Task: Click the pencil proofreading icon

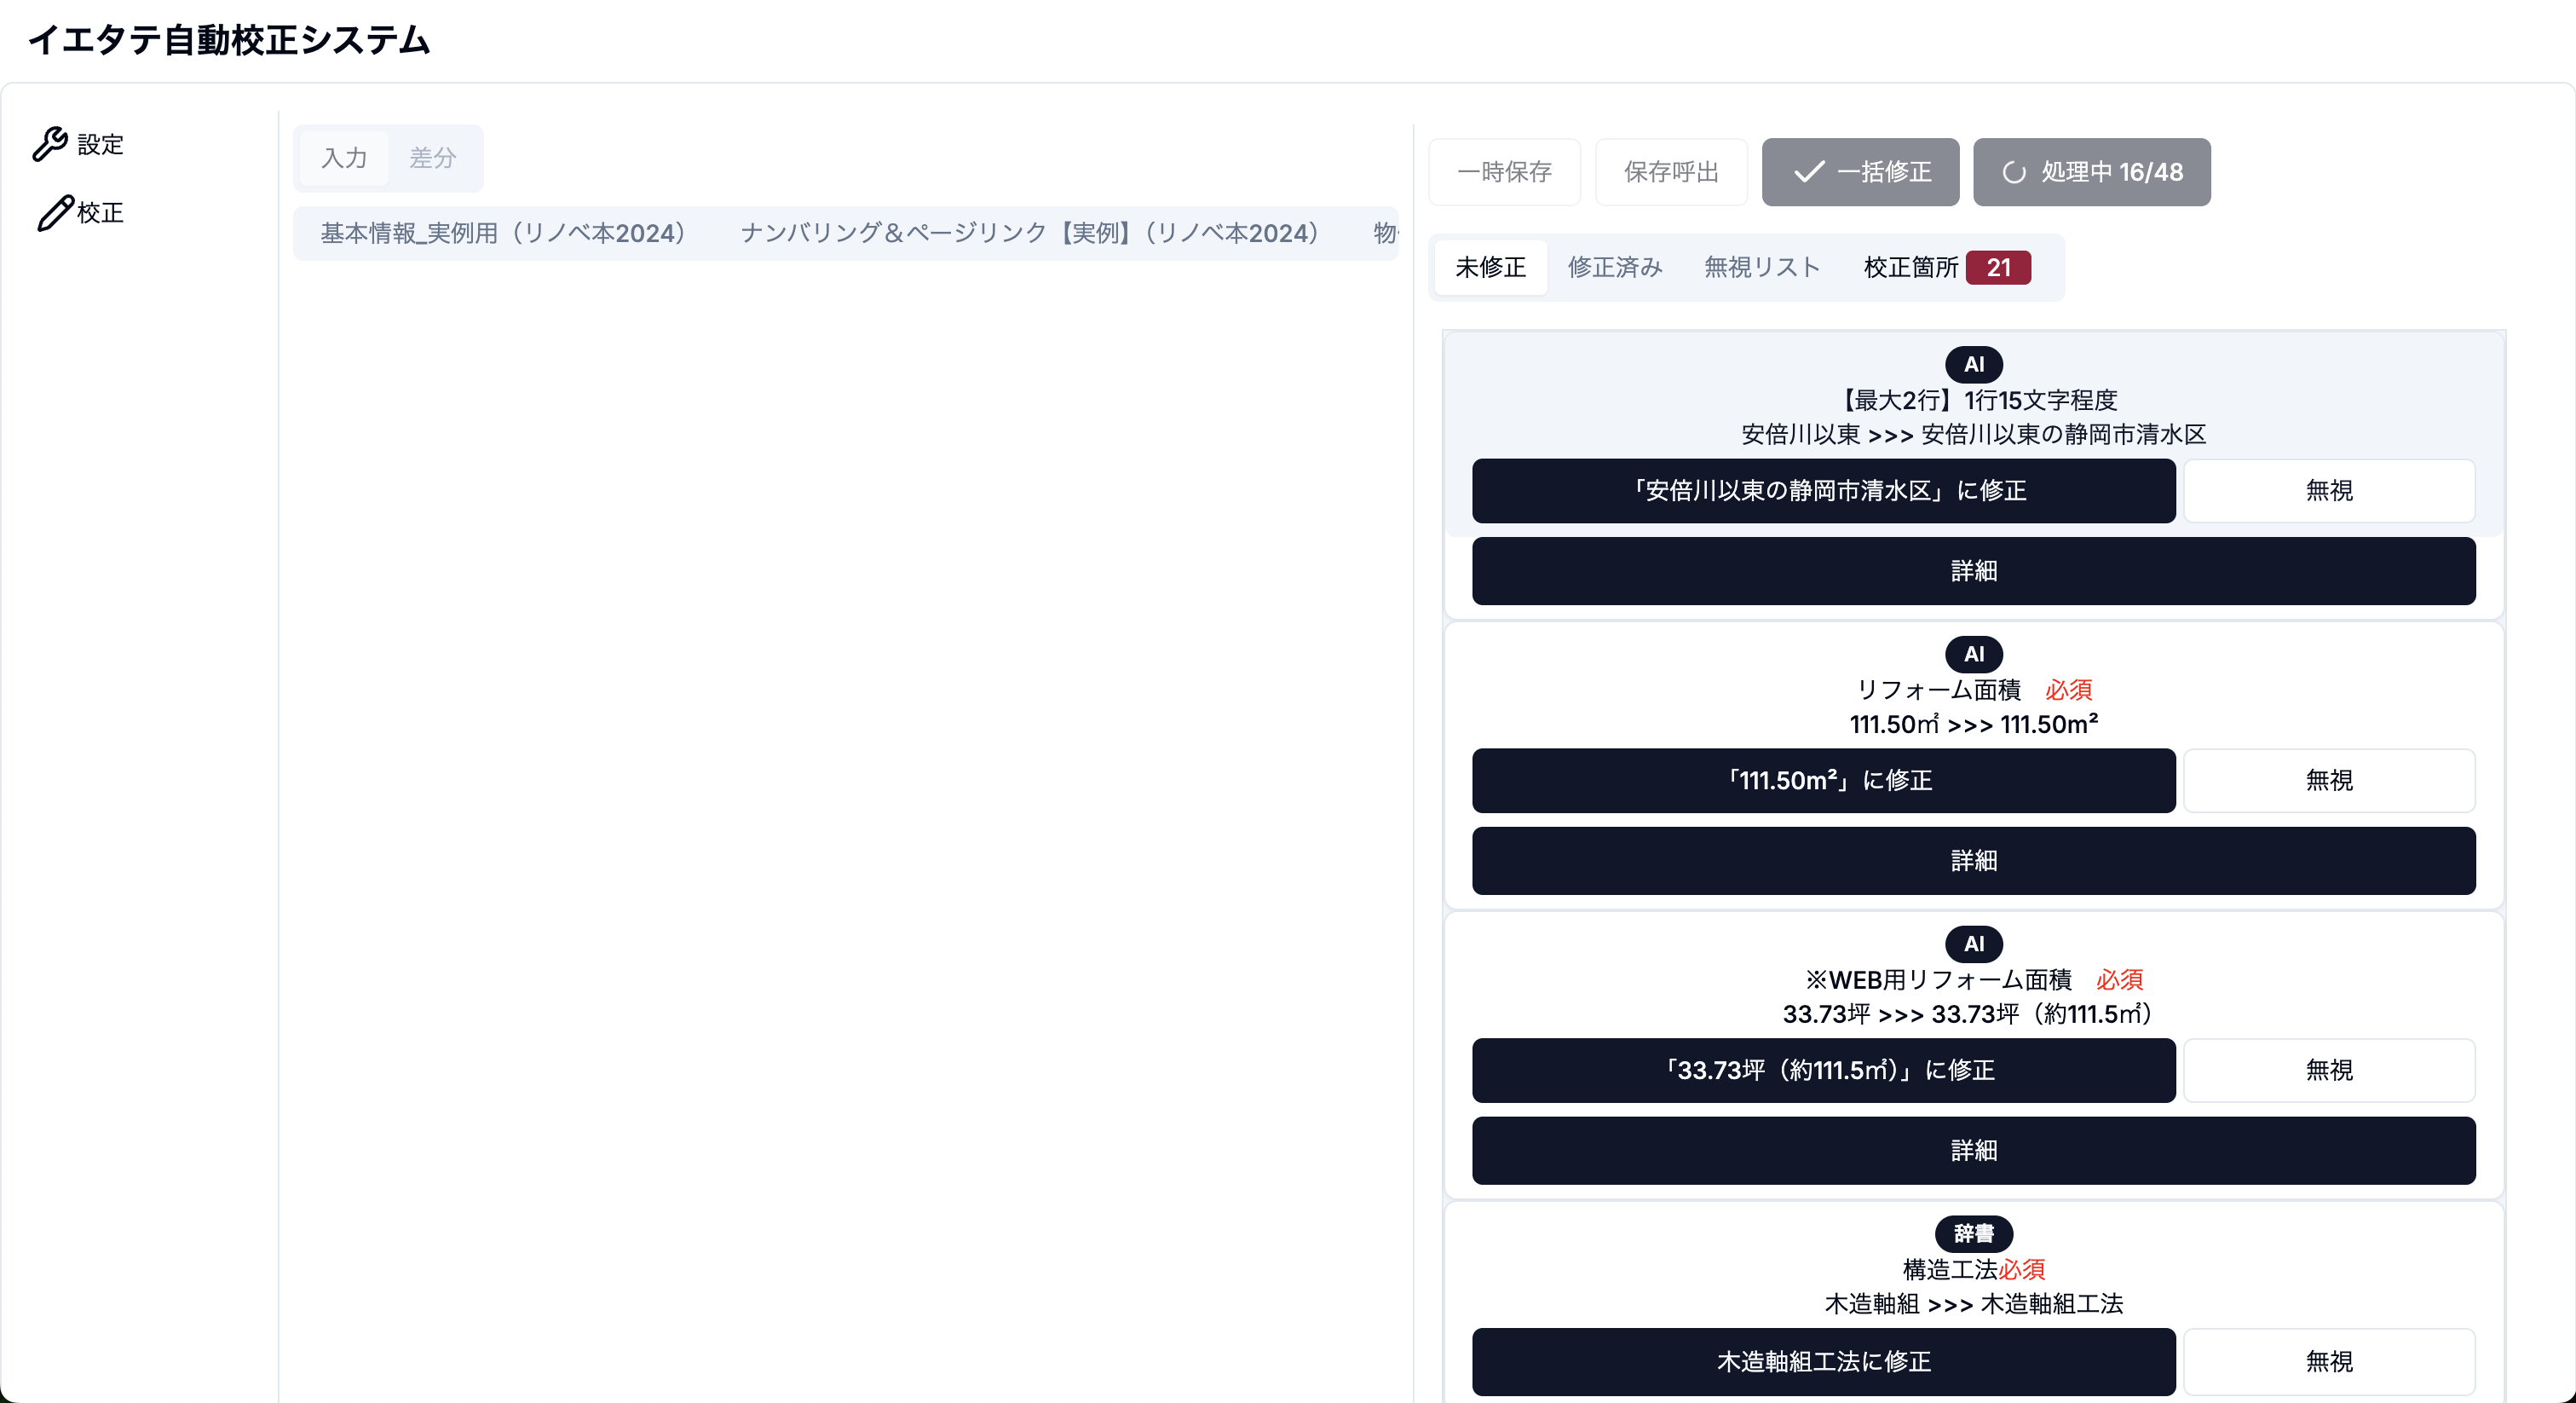Action: [x=55, y=213]
